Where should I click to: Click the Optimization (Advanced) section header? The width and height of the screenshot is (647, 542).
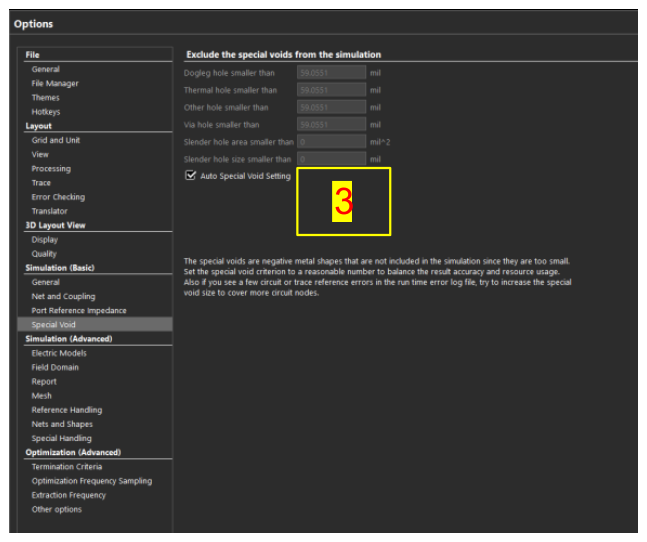73,452
